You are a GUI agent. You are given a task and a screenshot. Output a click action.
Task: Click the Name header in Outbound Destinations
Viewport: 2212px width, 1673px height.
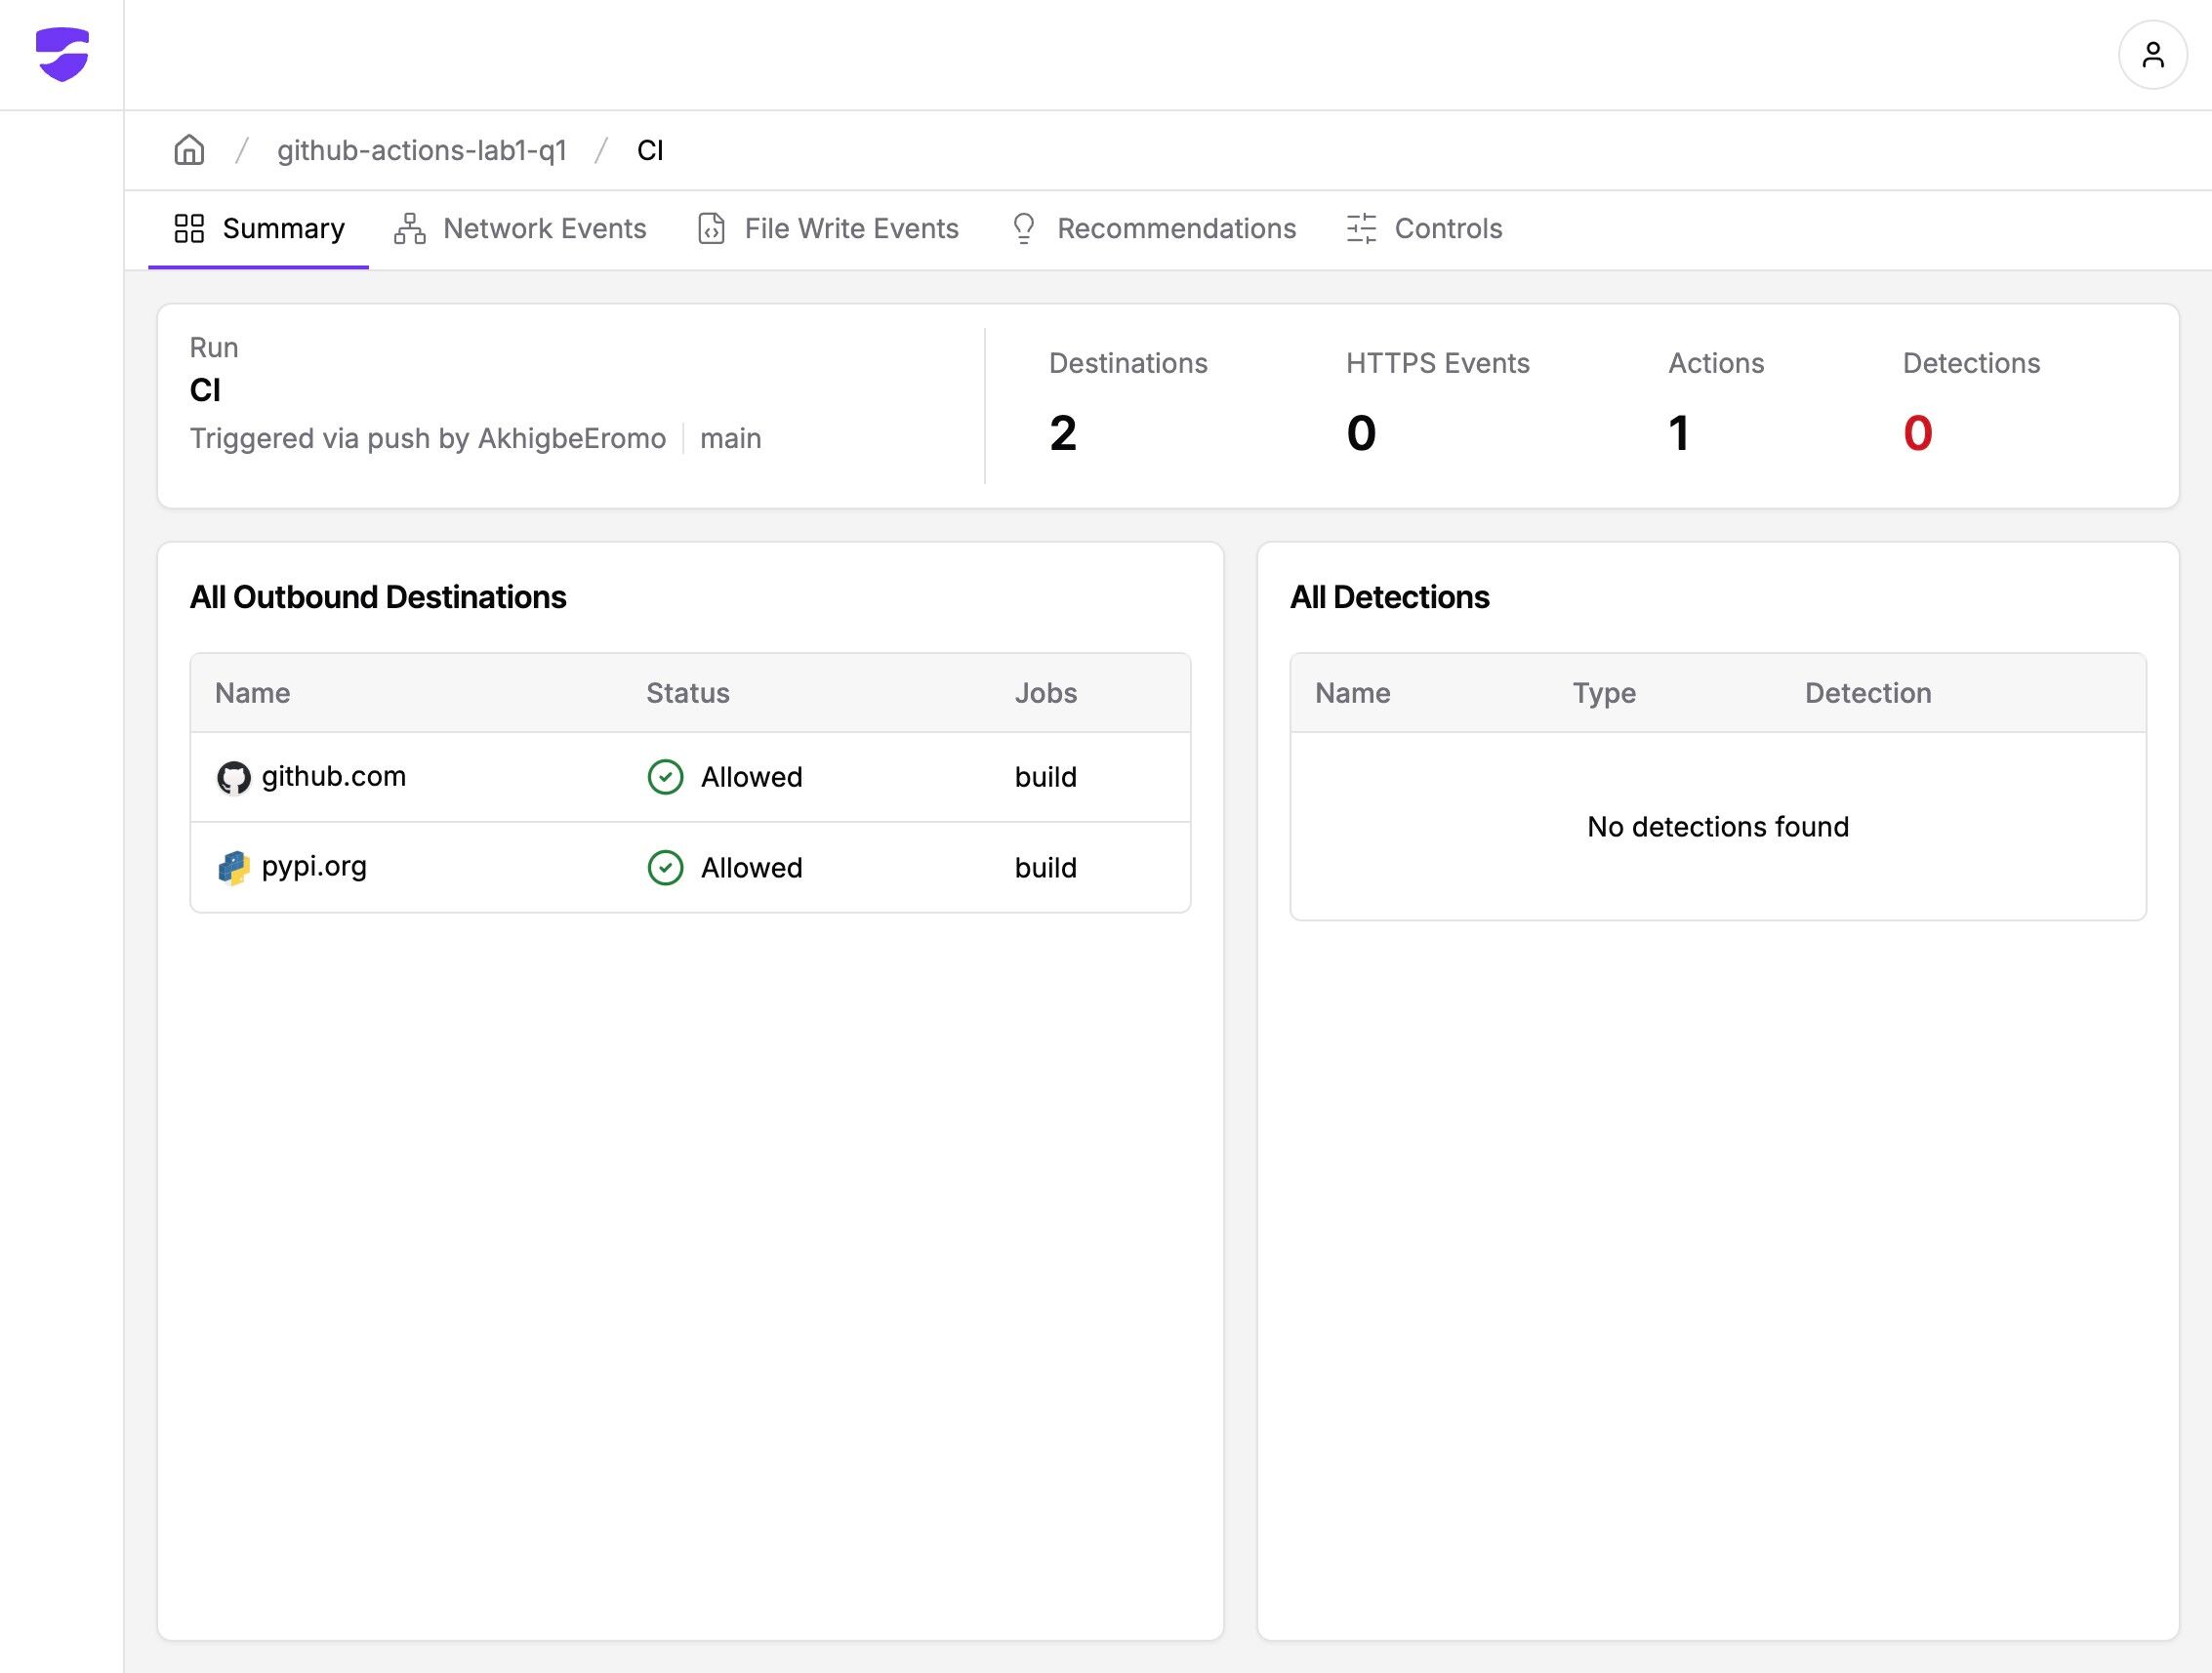(x=252, y=693)
